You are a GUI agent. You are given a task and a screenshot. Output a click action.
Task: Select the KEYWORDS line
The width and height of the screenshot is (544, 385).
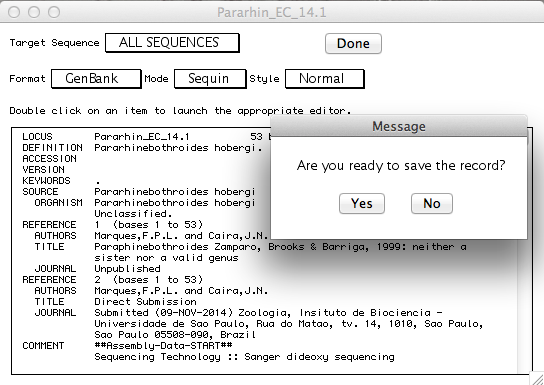[x=61, y=181]
